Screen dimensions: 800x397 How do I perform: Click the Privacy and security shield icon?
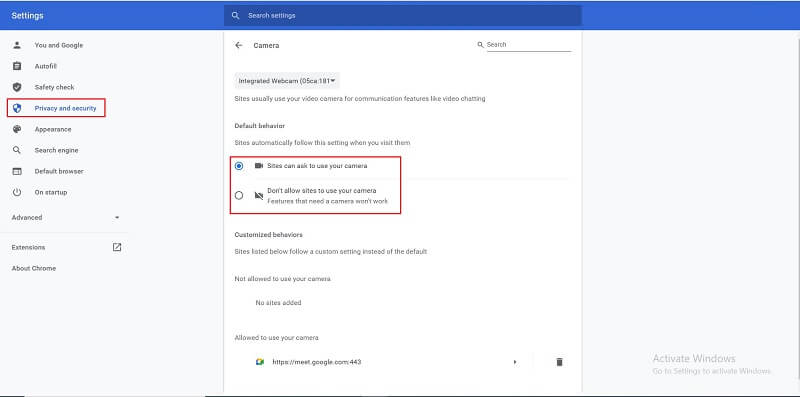pos(17,108)
